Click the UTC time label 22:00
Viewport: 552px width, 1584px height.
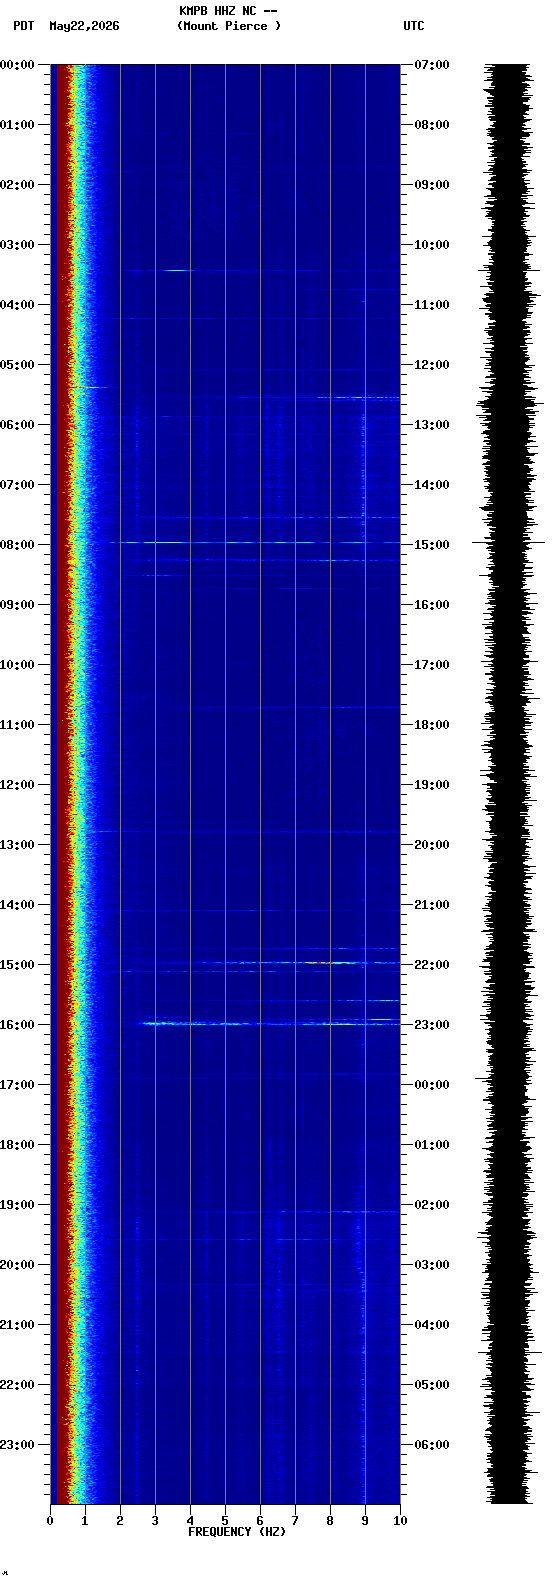coord(432,965)
